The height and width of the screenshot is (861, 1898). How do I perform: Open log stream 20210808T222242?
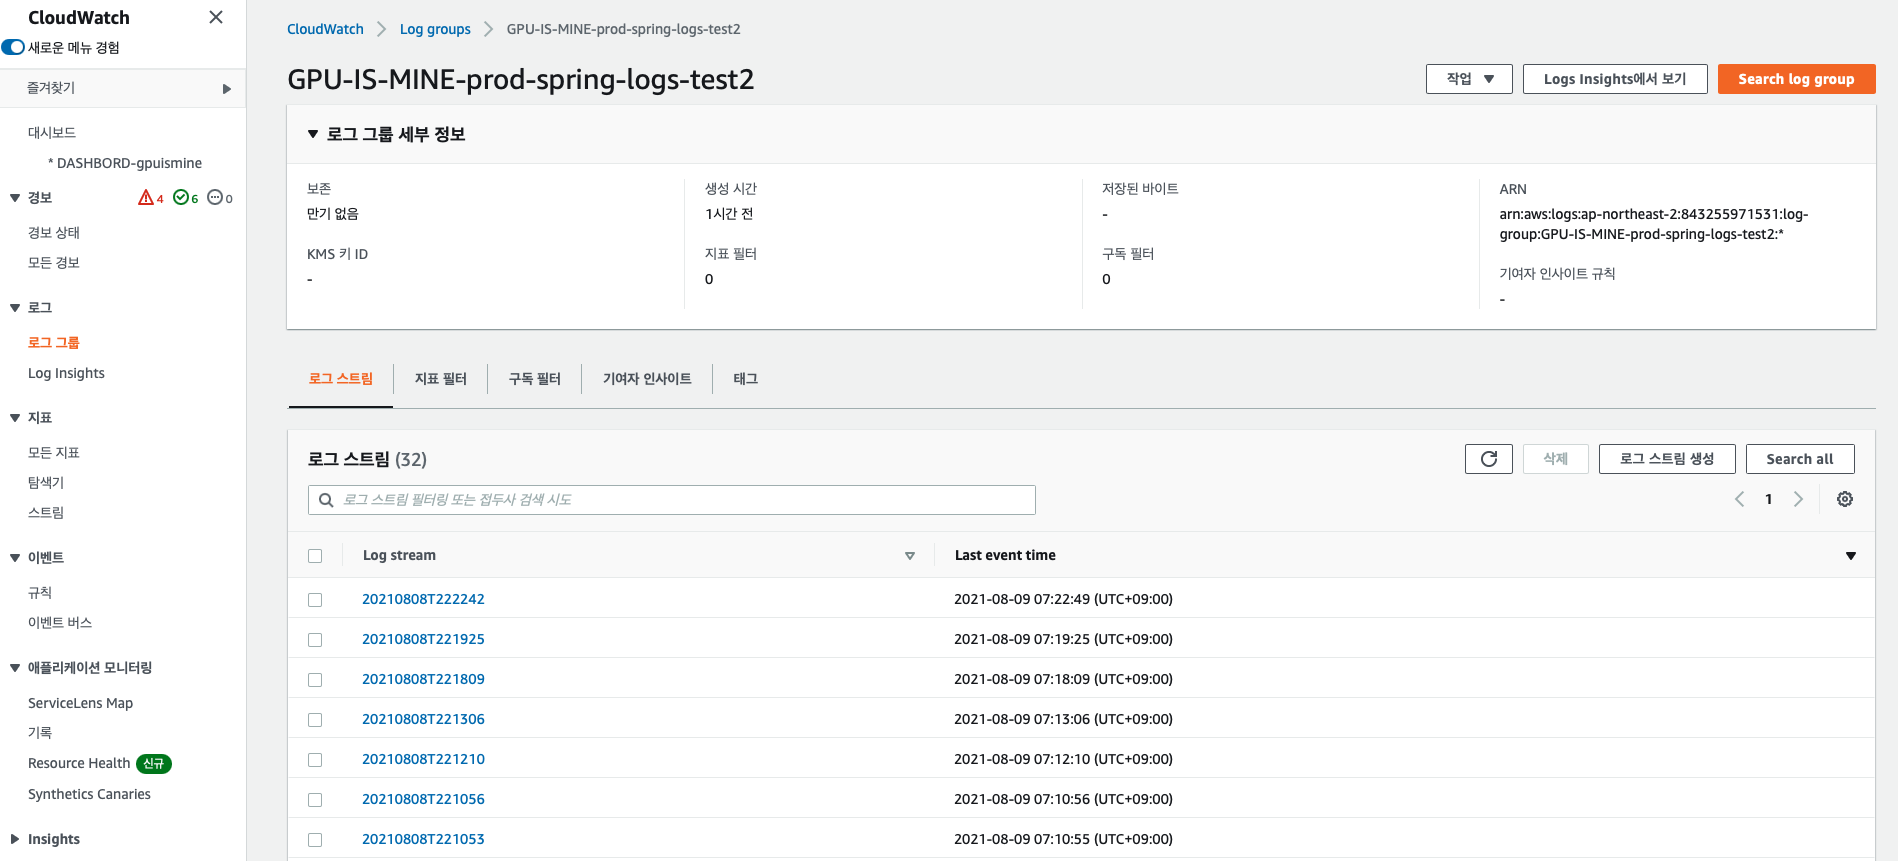(x=423, y=599)
